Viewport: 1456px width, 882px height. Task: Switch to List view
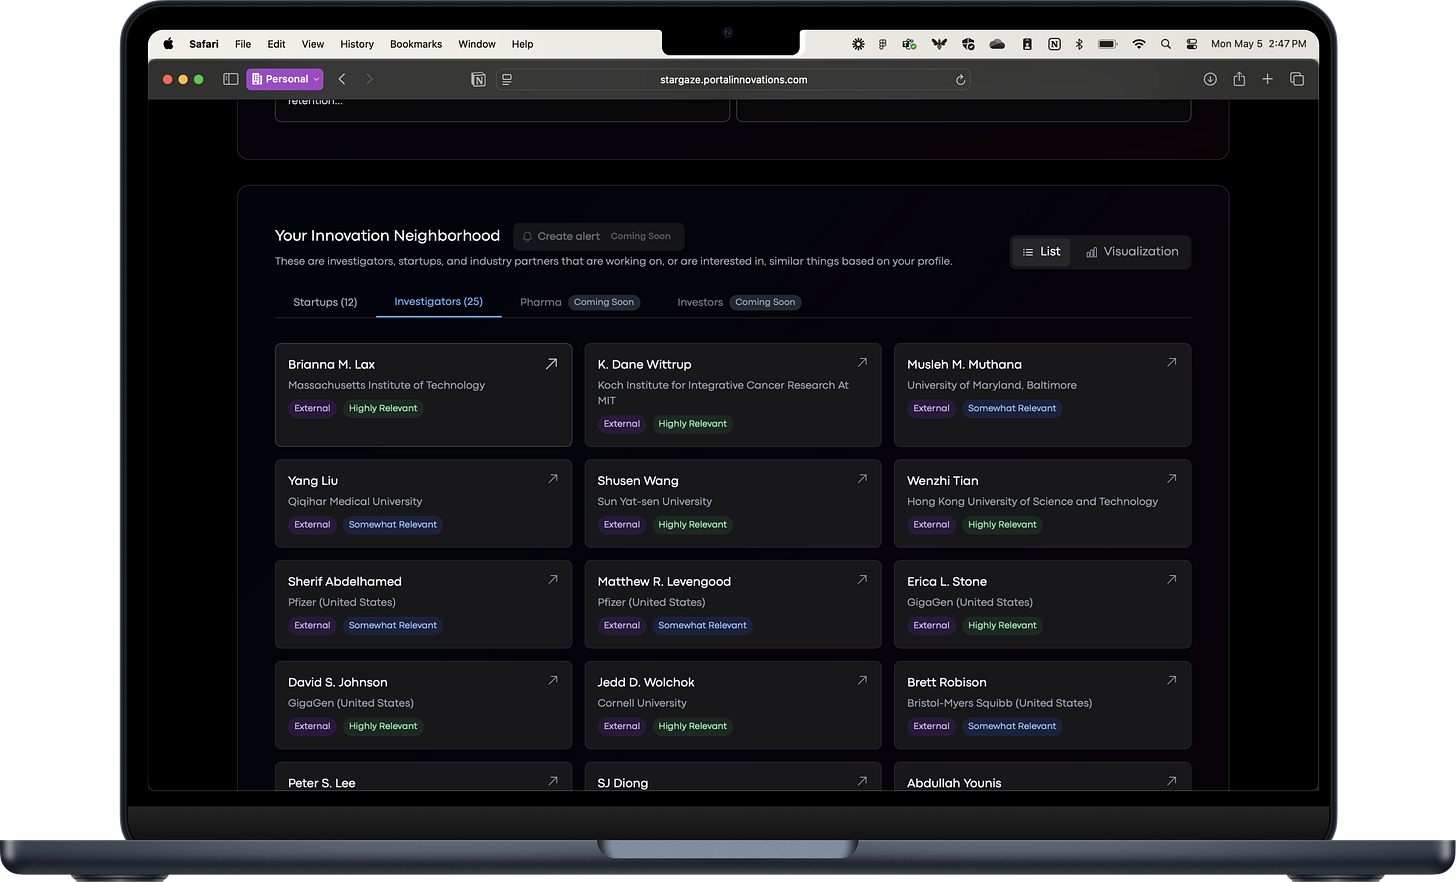(x=1041, y=252)
